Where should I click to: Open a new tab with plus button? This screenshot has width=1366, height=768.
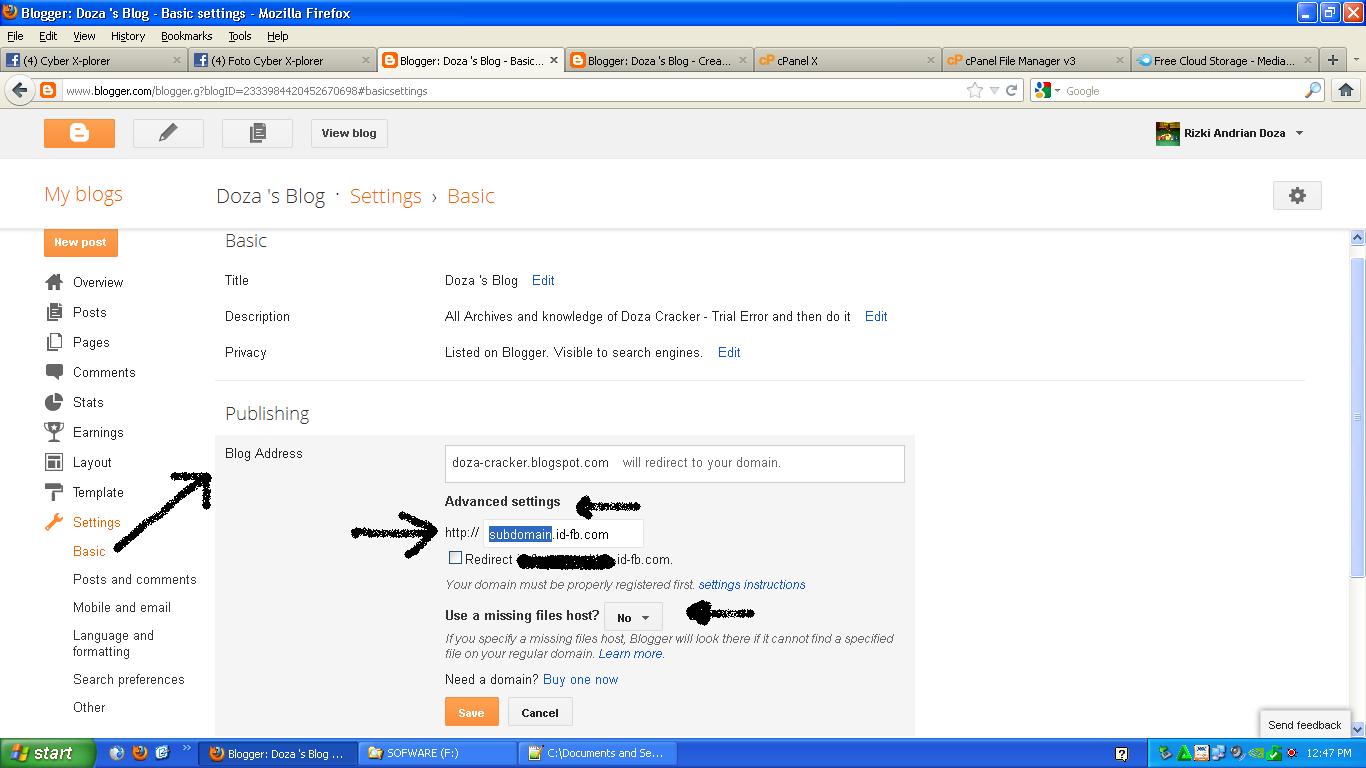tap(1332, 60)
